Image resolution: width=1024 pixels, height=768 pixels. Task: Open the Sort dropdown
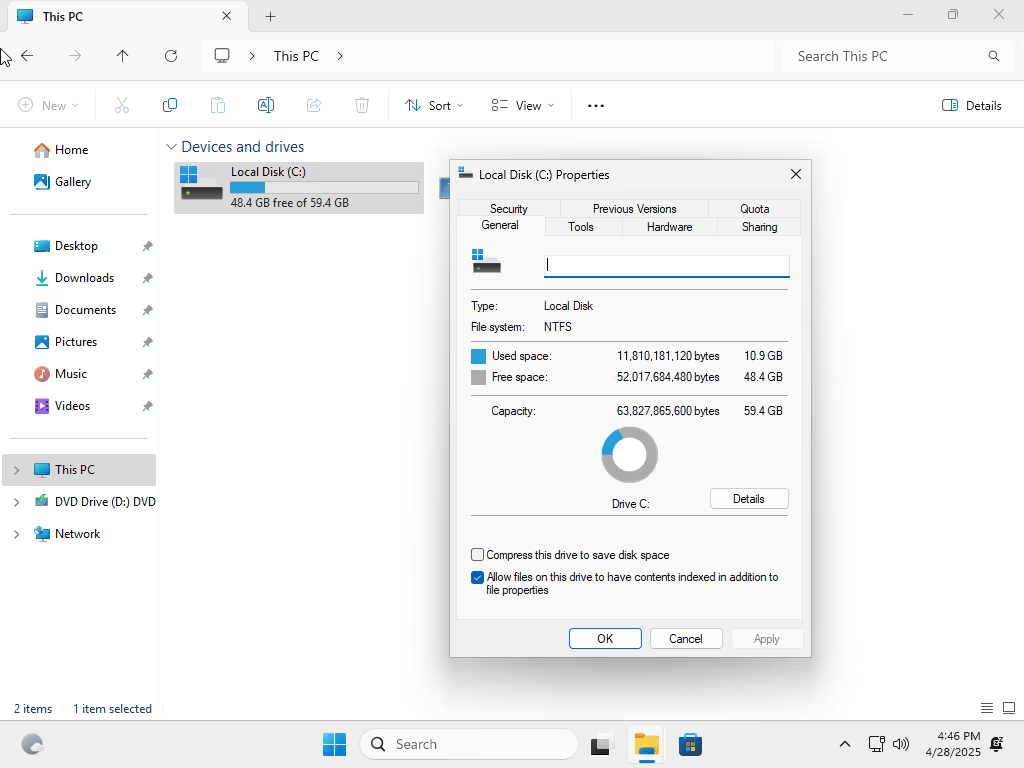(434, 106)
